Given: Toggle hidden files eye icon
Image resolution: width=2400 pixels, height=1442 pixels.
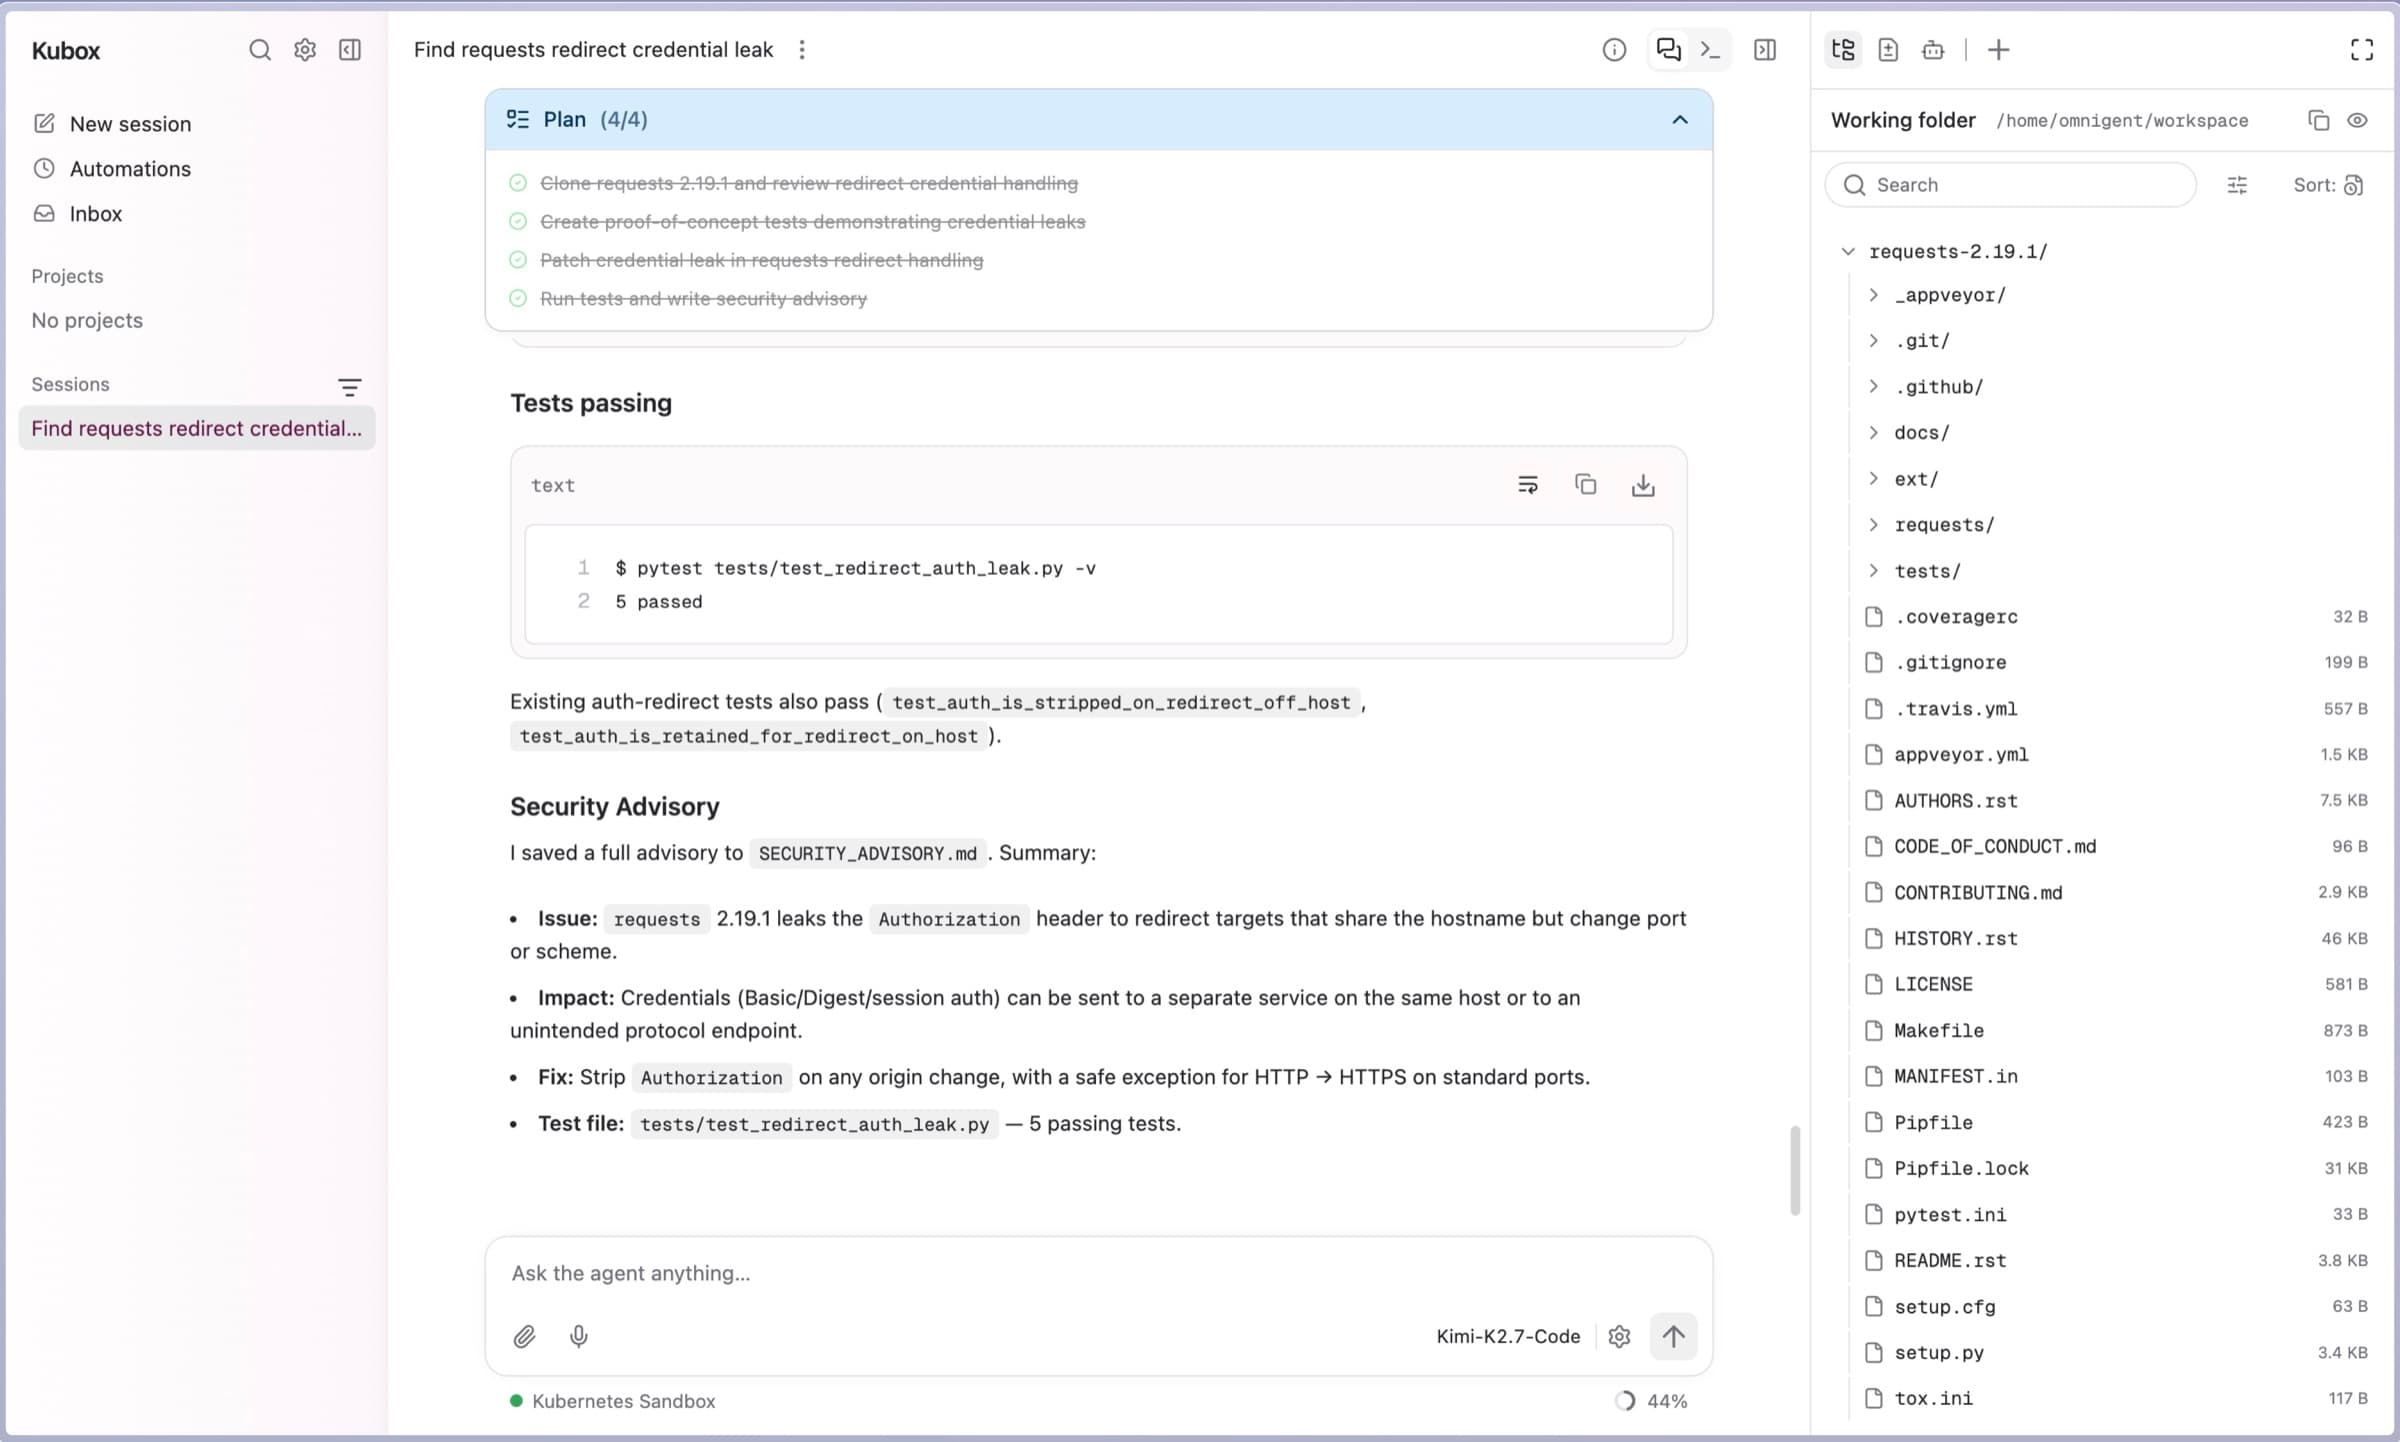Looking at the screenshot, I should (x=2358, y=120).
